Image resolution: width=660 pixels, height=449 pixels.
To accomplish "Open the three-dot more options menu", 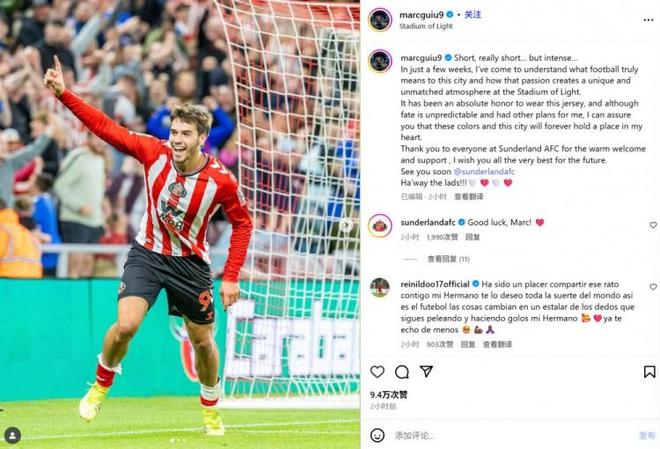I will [648, 20].
